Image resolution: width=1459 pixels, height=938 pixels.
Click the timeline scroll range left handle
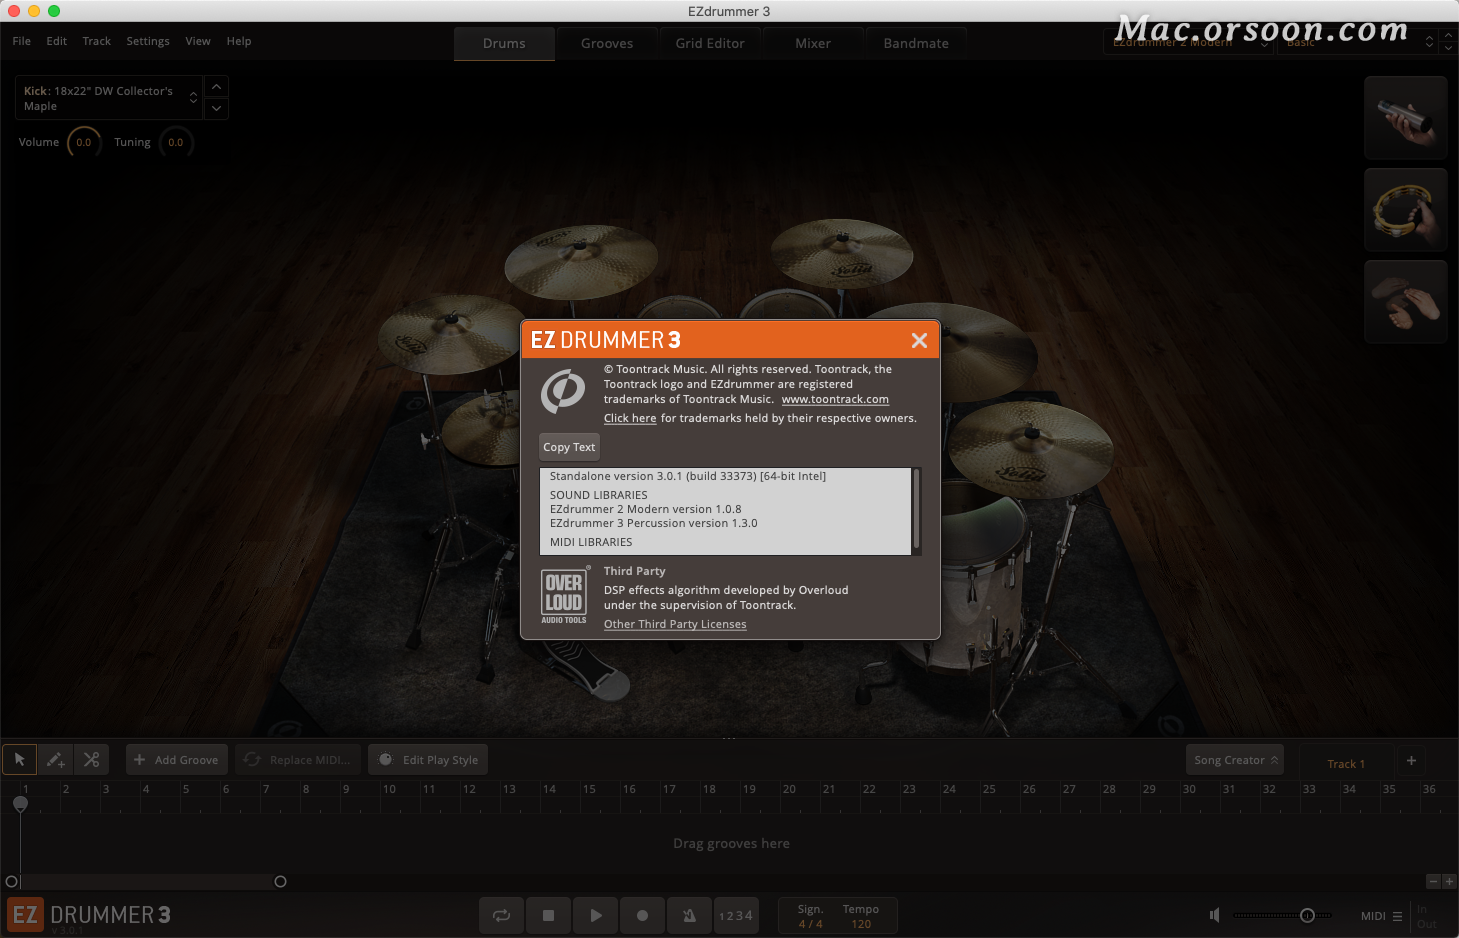12,881
